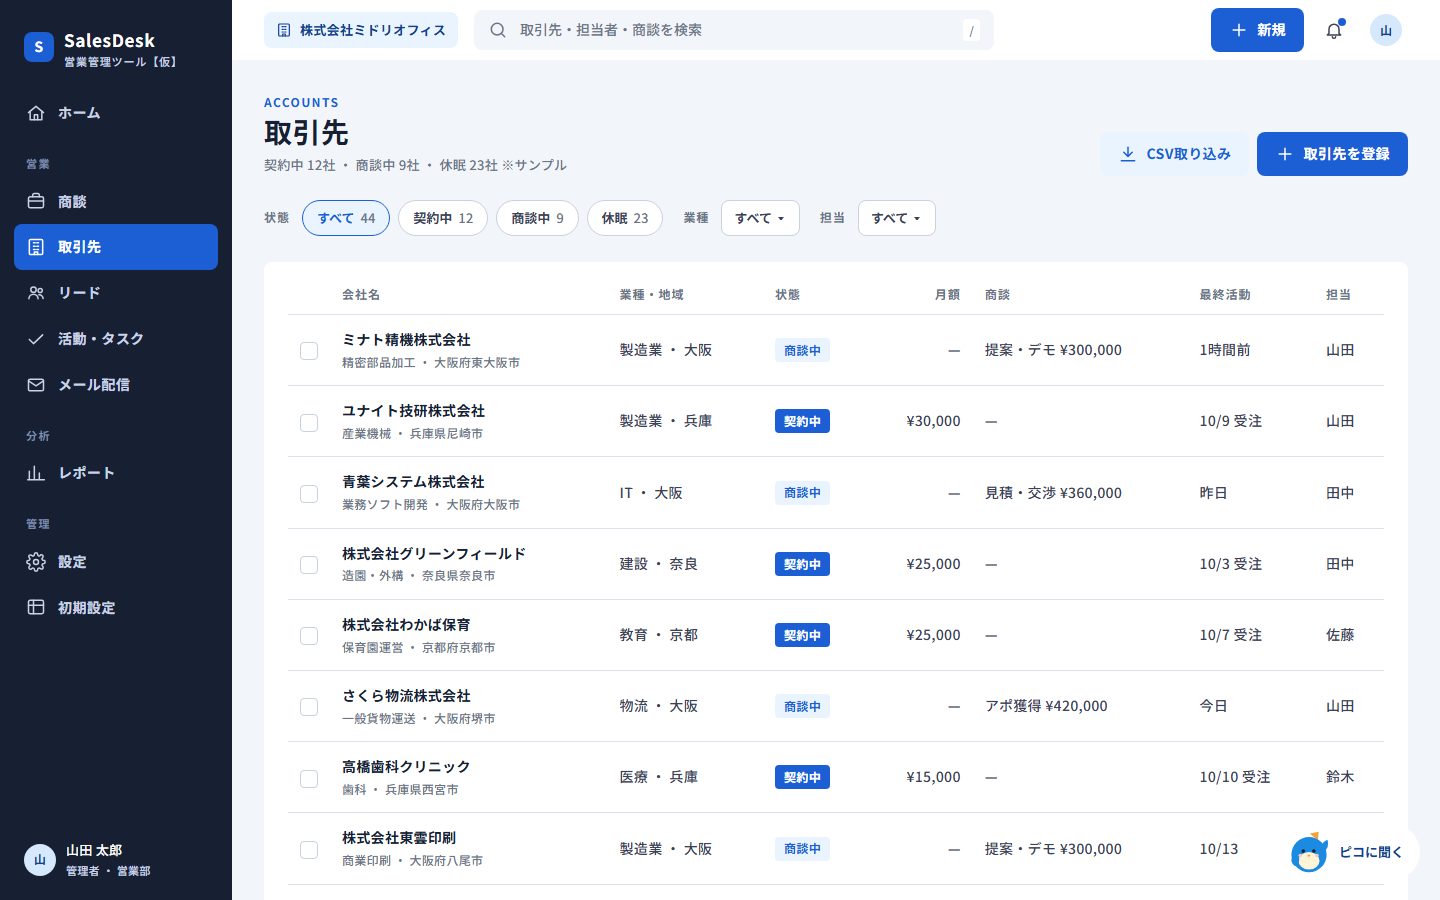The width and height of the screenshot is (1440, 900).
Task: Click the 設定 gear icon
Action: [36, 562]
